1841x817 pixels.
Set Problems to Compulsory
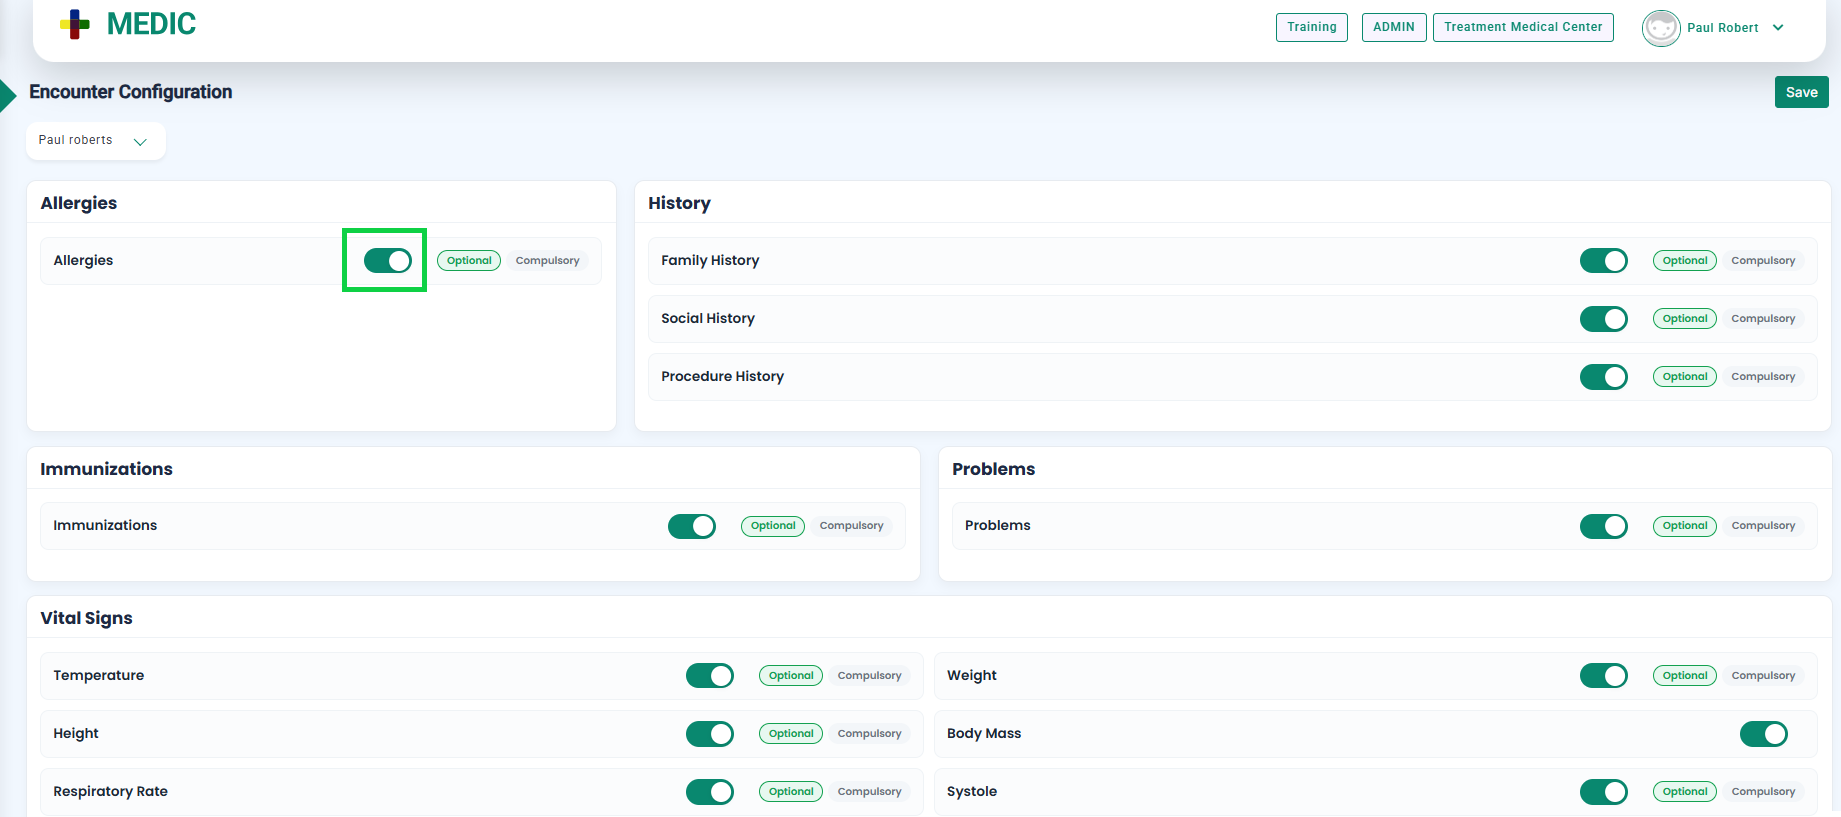[1762, 526]
